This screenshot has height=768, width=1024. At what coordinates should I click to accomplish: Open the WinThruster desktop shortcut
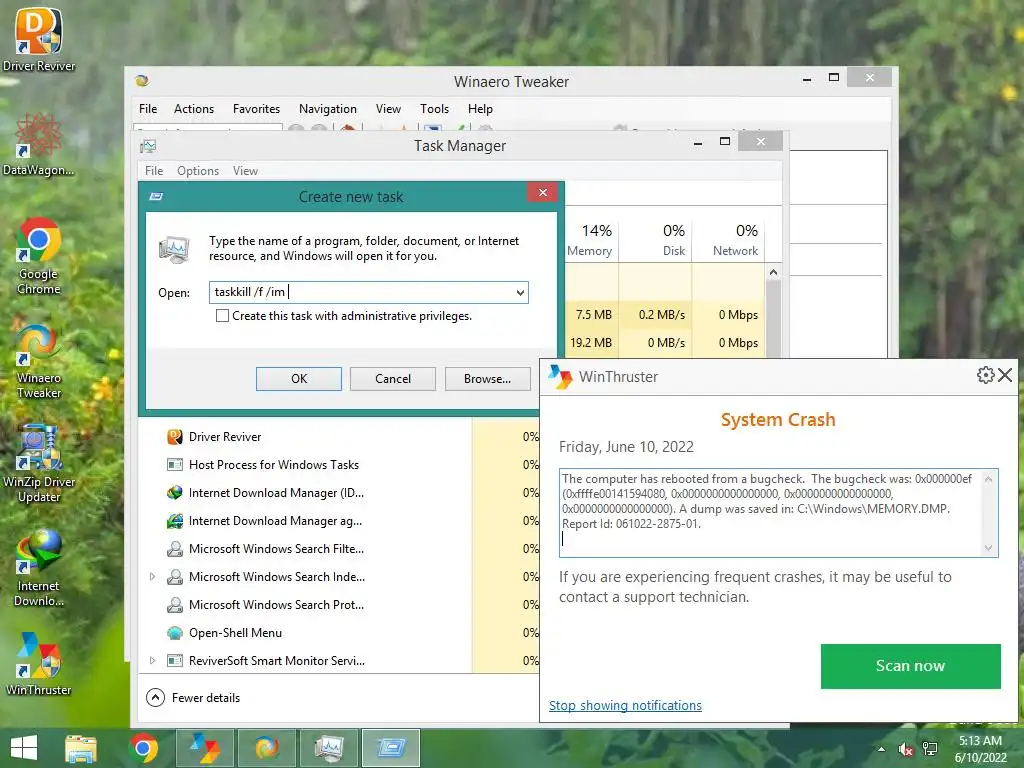39,664
